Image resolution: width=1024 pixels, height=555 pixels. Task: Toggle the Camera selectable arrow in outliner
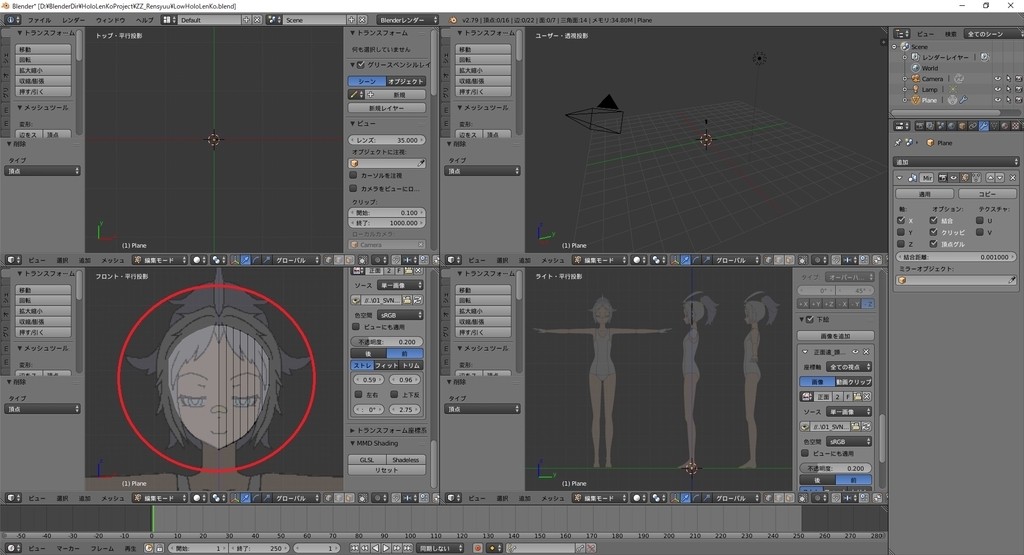(x=1009, y=78)
